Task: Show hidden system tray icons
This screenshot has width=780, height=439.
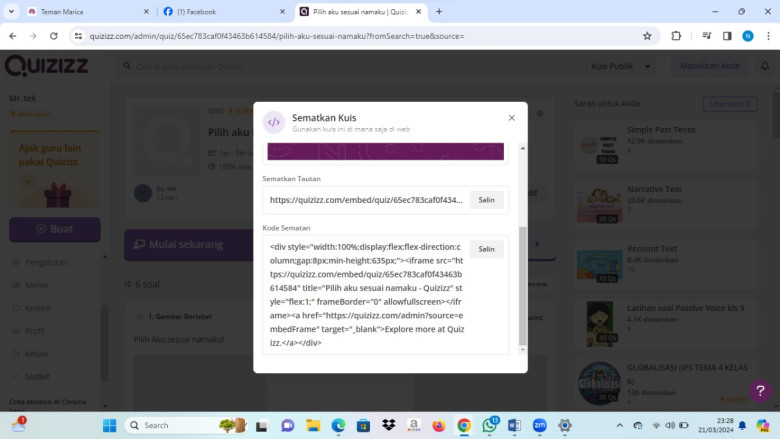Action: pyautogui.click(x=619, y=426)
